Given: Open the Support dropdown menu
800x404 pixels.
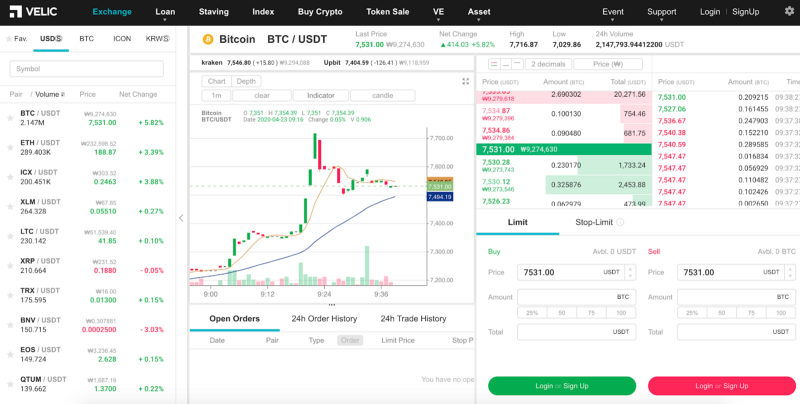Looking at the screenshot, I should tap(662, 13).
